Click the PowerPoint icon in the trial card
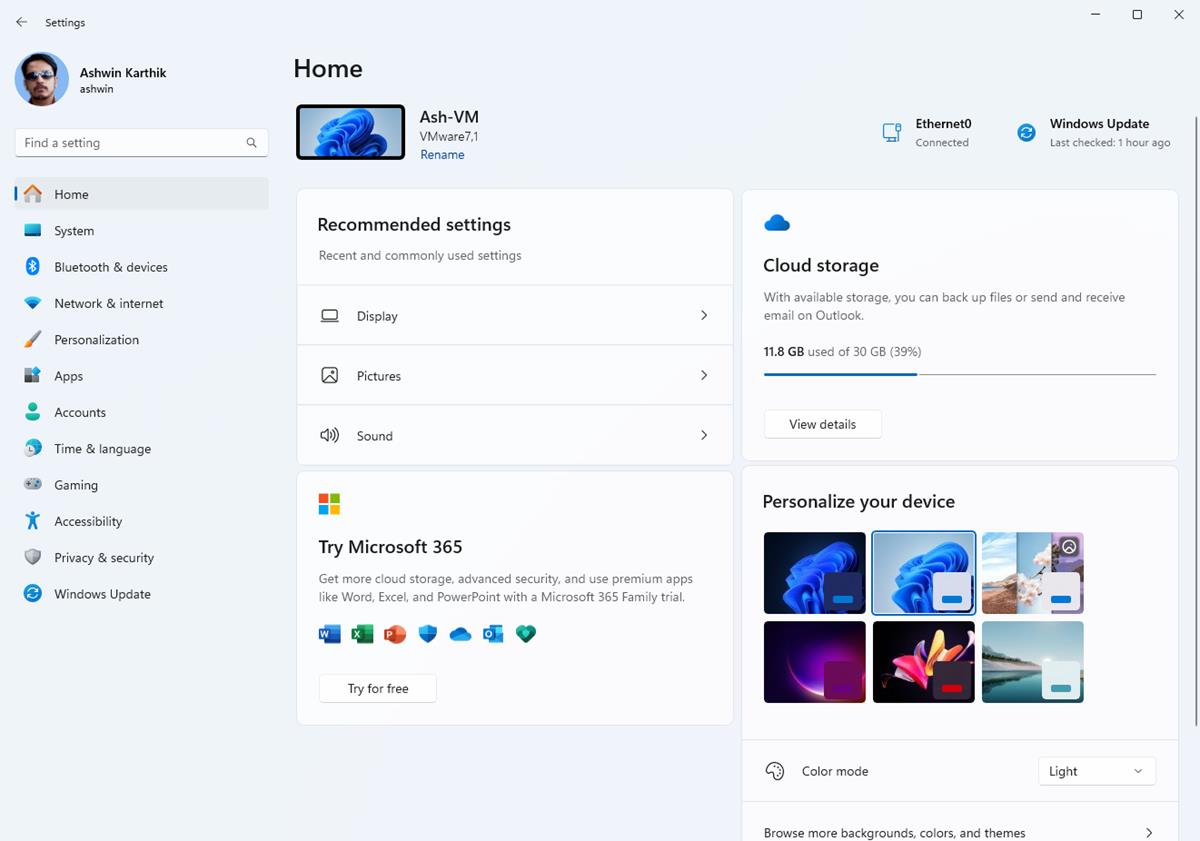This screenshot has width=1200, height=841. pyautogui.click(x=394, y=634)
